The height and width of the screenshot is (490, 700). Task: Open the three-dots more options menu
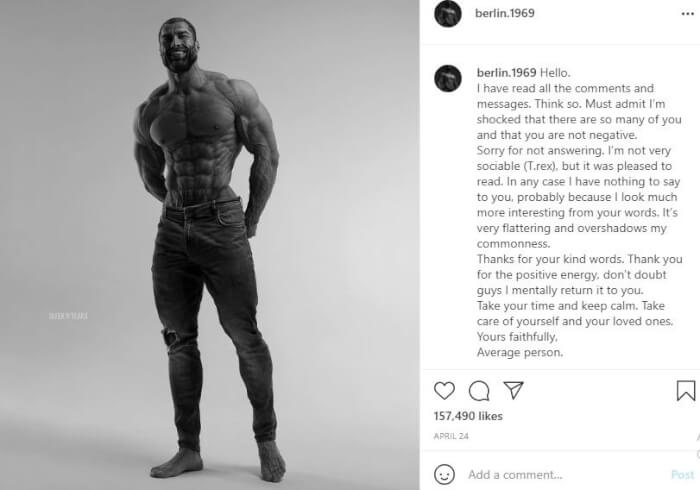pos(688,14)
